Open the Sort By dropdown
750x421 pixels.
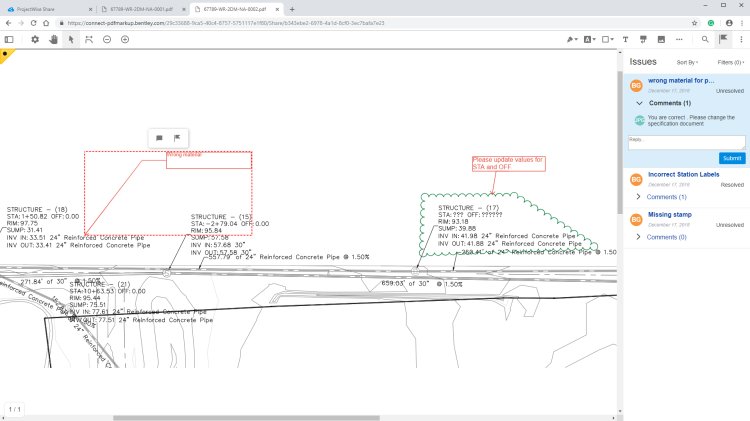pyautogui.click(x=686, y=62)
